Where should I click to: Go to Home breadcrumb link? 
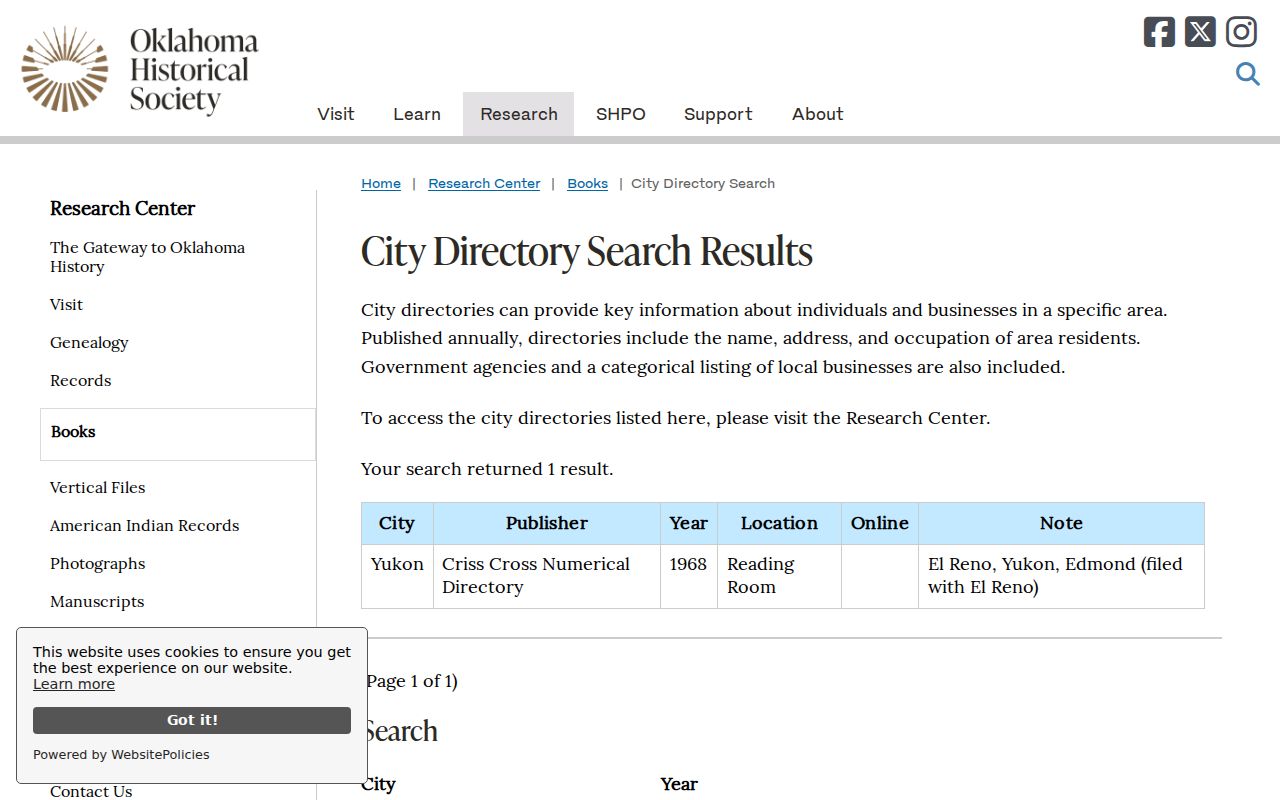click(x=381, y=183)
